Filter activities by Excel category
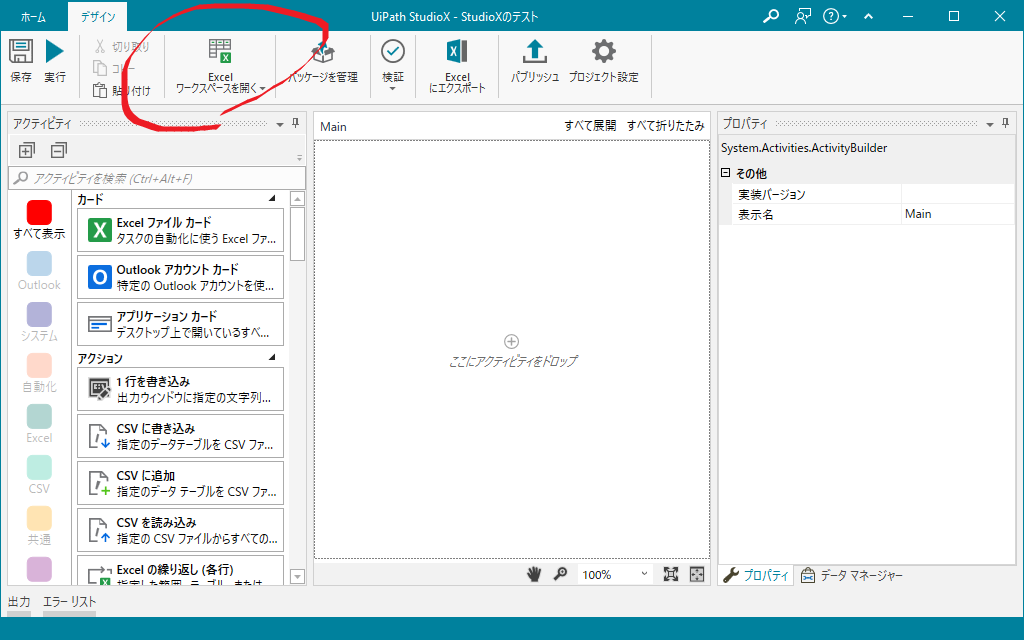The width and height of the screenshot is (1024, 640). [39, 424]
